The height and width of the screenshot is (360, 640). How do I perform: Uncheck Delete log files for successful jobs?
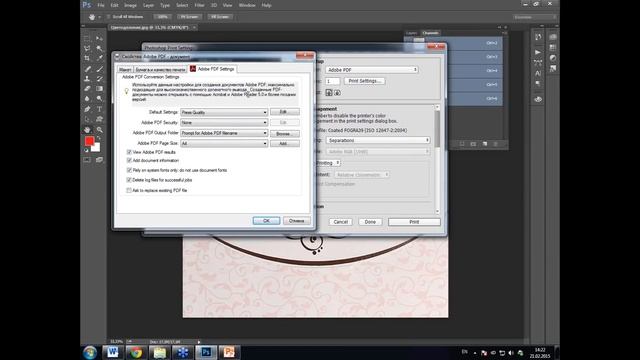pyautogui.click(x=129, y=180)
